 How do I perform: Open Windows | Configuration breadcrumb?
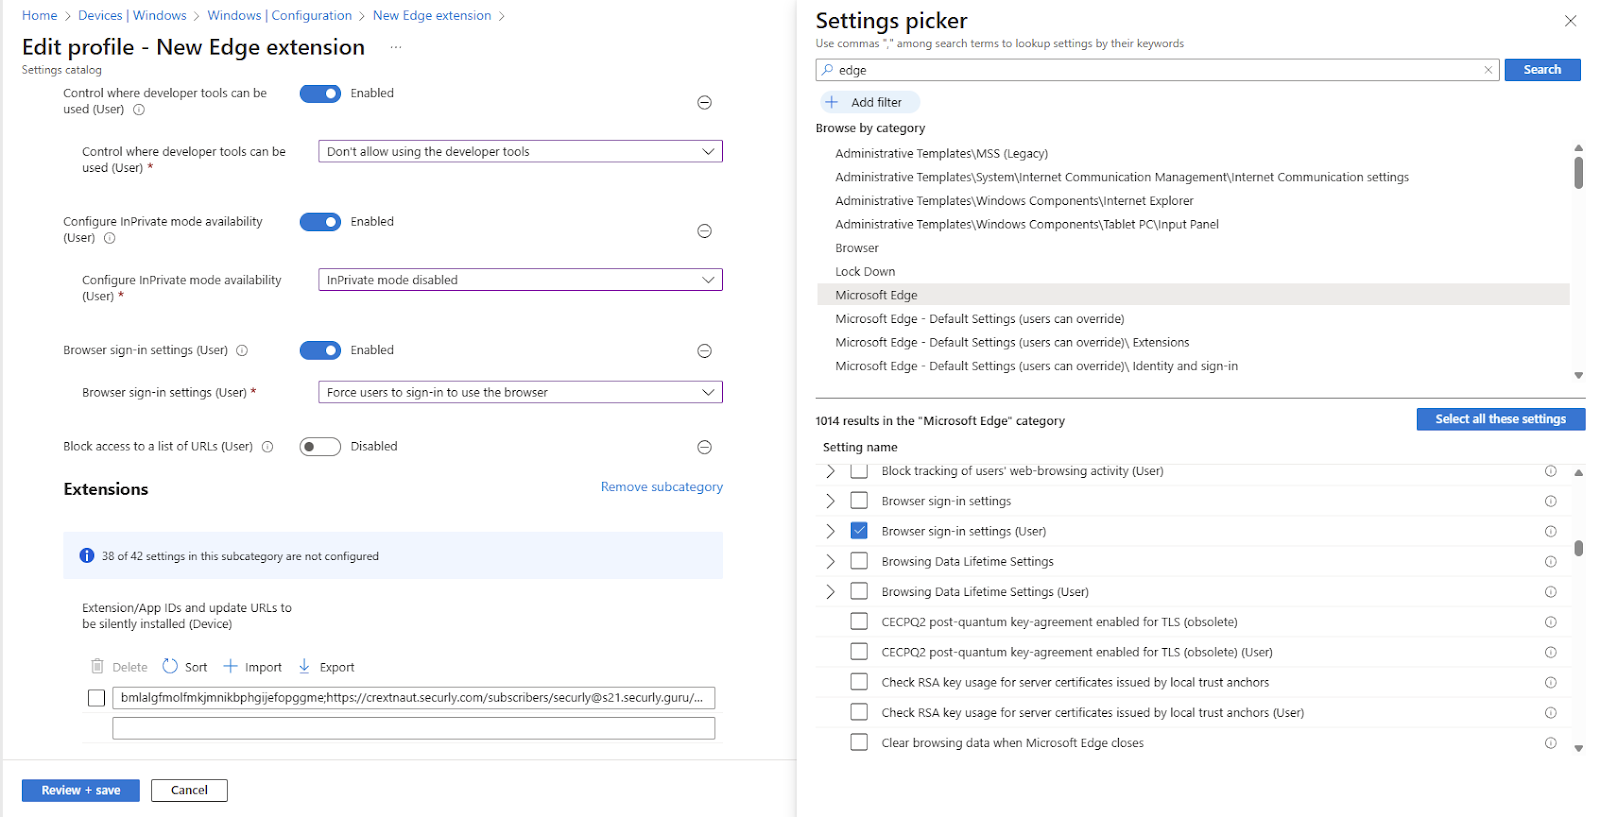point(279,16)
